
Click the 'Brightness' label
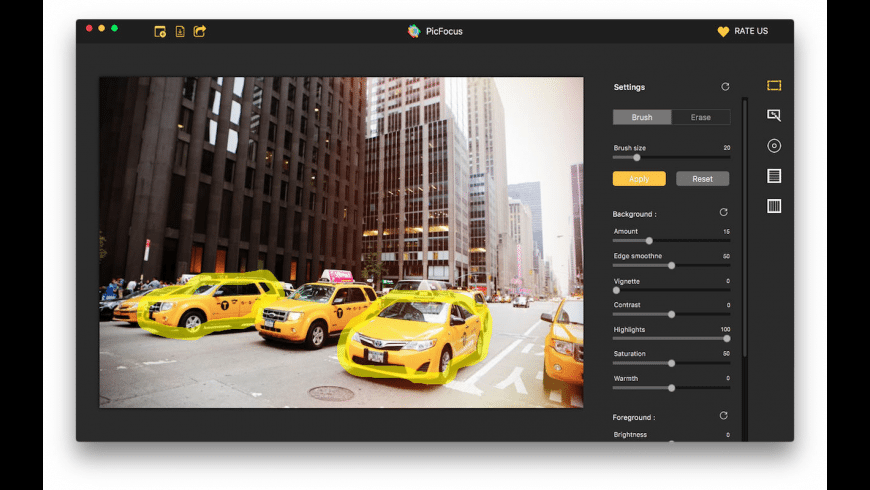pyautogui.click(x=630, y=435)
